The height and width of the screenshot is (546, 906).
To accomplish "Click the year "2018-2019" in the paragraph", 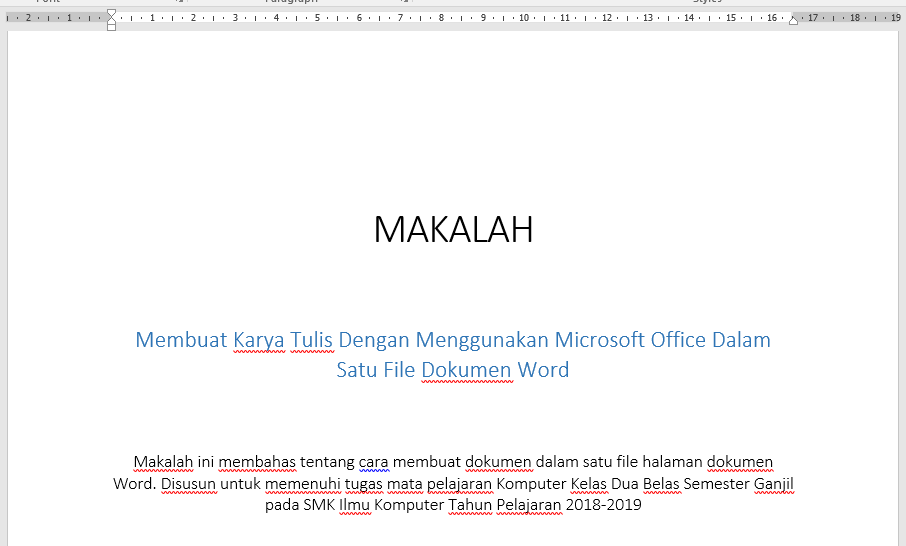I will click(x=604, y=505).
